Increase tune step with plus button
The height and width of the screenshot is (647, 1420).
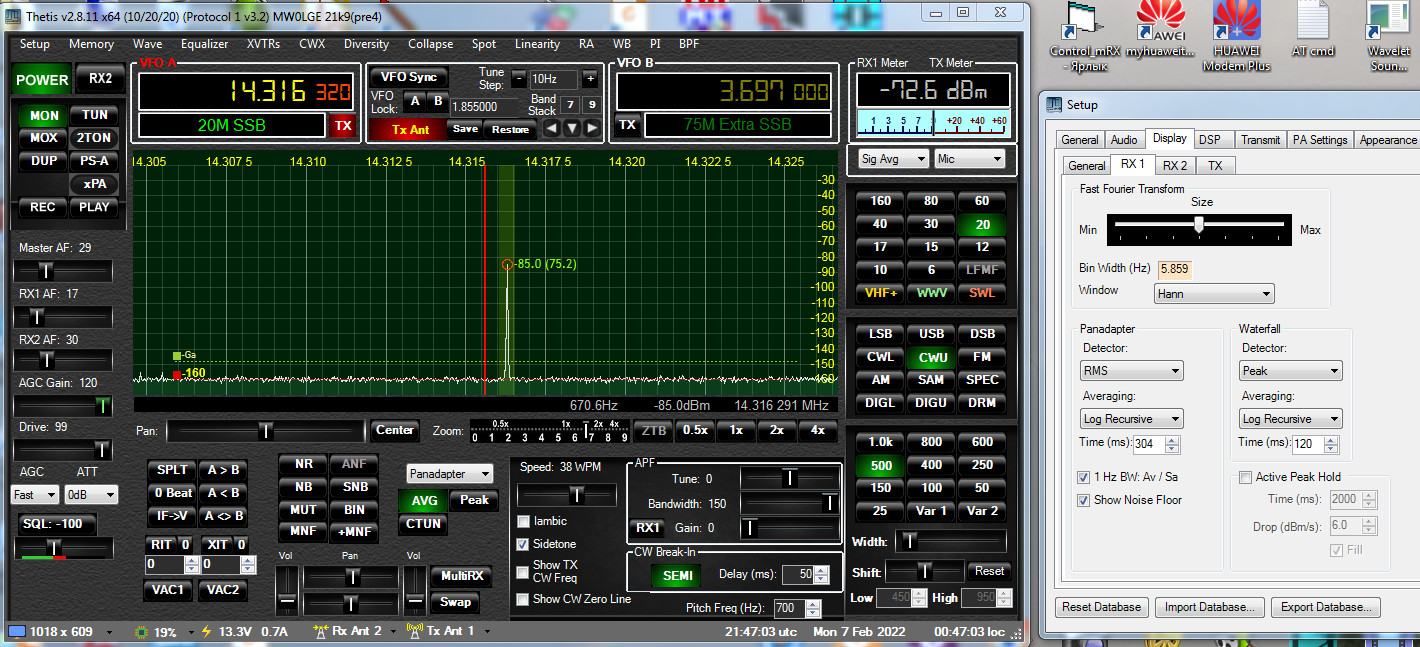click(x=590, y=78)
